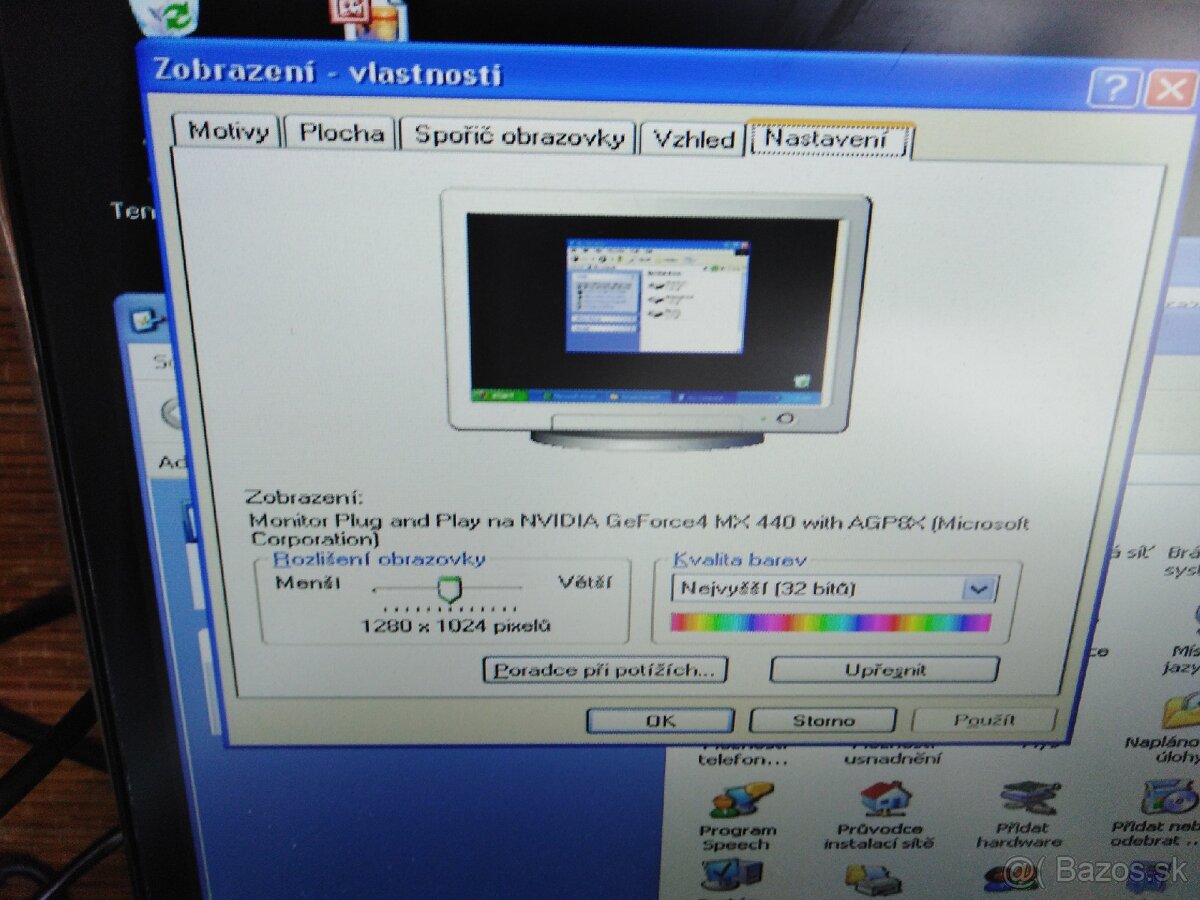Click the Poradce při potížích button
The image size is (1200, 900).
coord(604,669)
